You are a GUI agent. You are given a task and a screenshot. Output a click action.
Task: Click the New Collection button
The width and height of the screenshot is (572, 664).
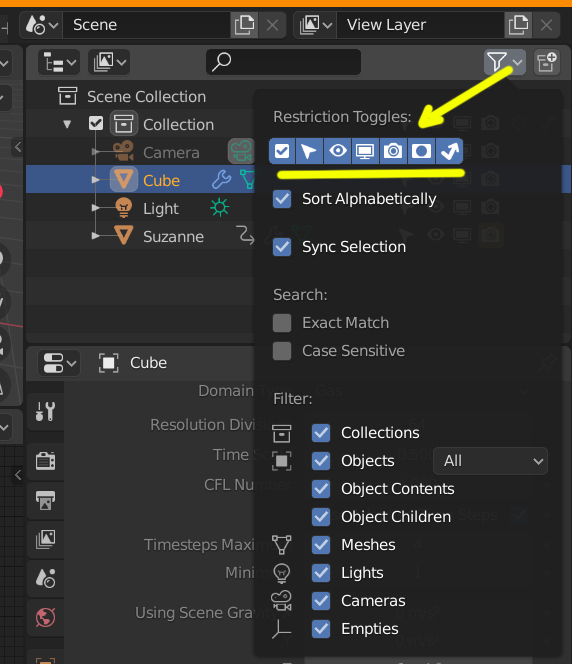(547, 62)
